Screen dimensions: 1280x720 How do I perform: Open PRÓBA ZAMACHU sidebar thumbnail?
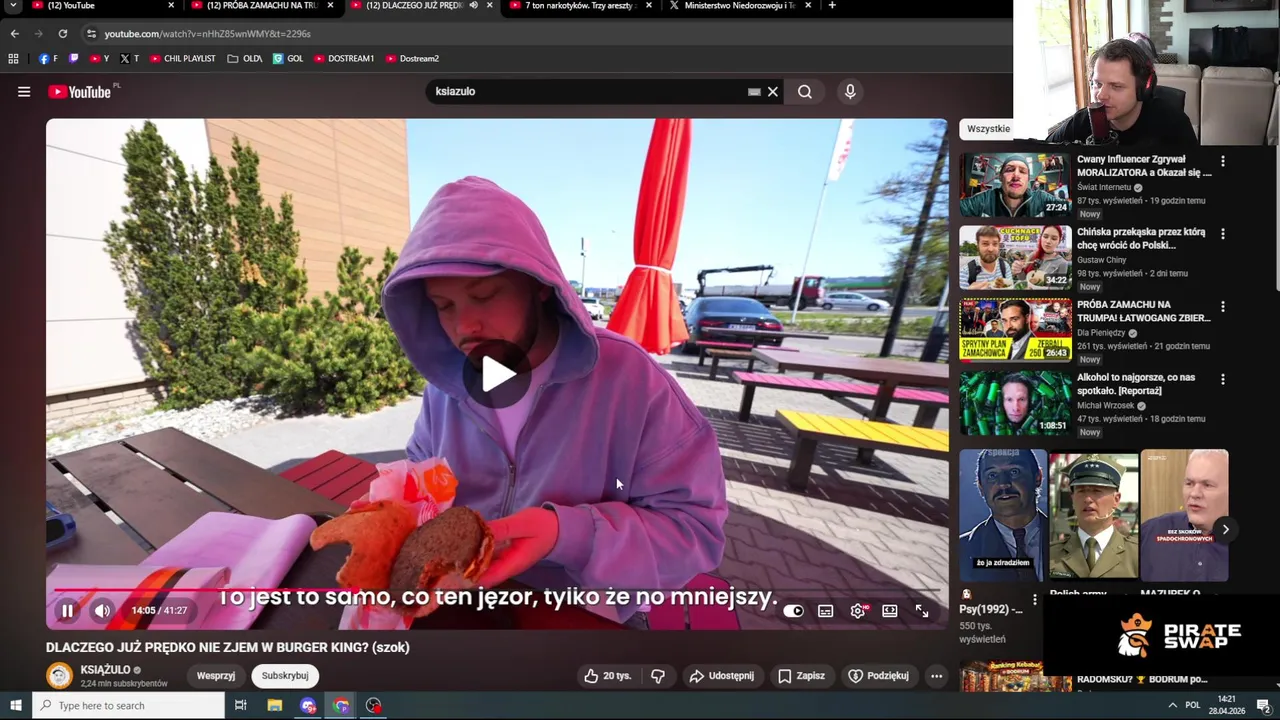click(x=1015, y=330)
